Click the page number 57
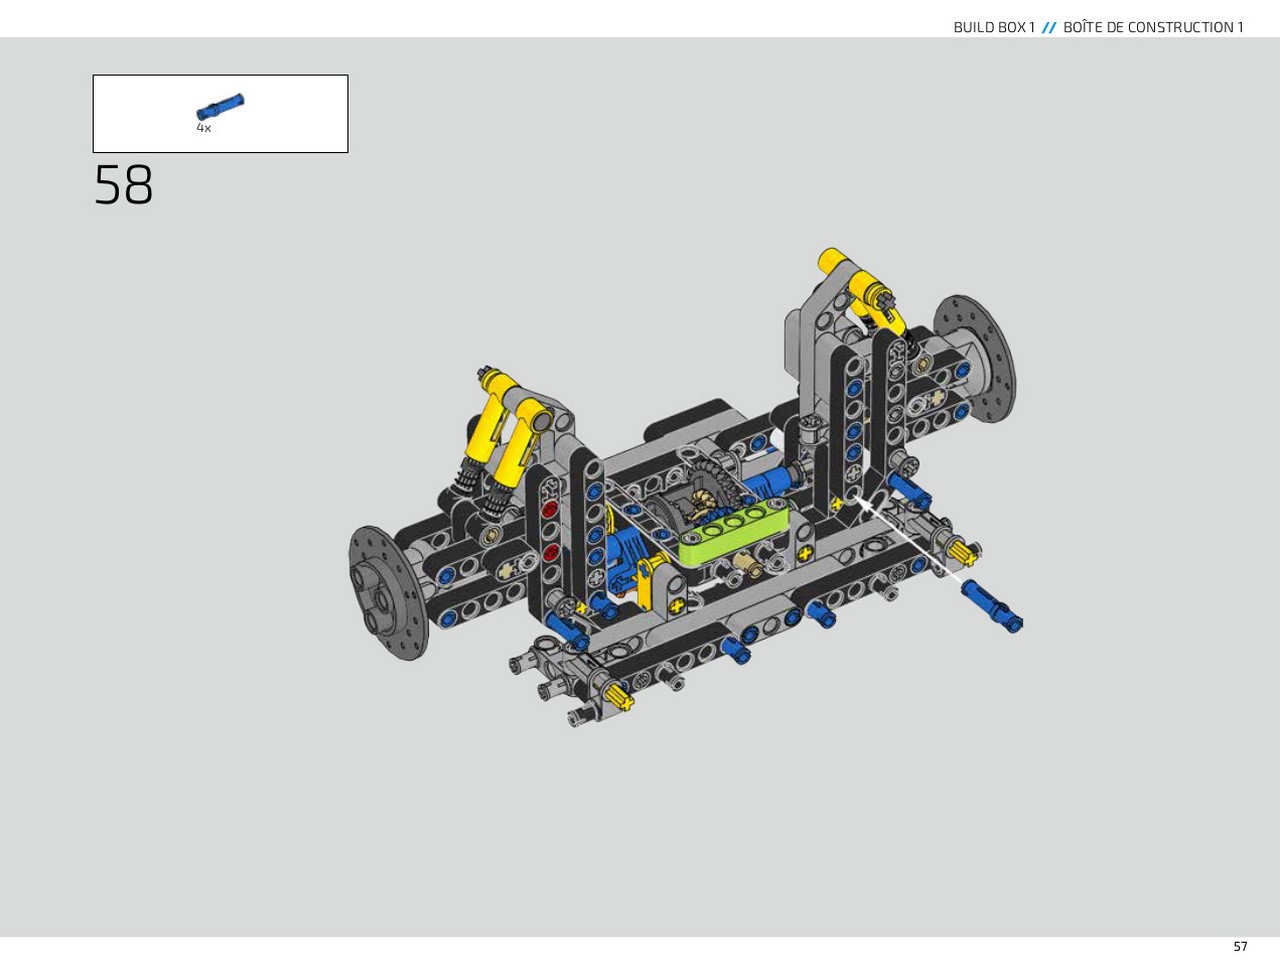This screenshot has height=974, width=1280. [x=1240, y=946]
